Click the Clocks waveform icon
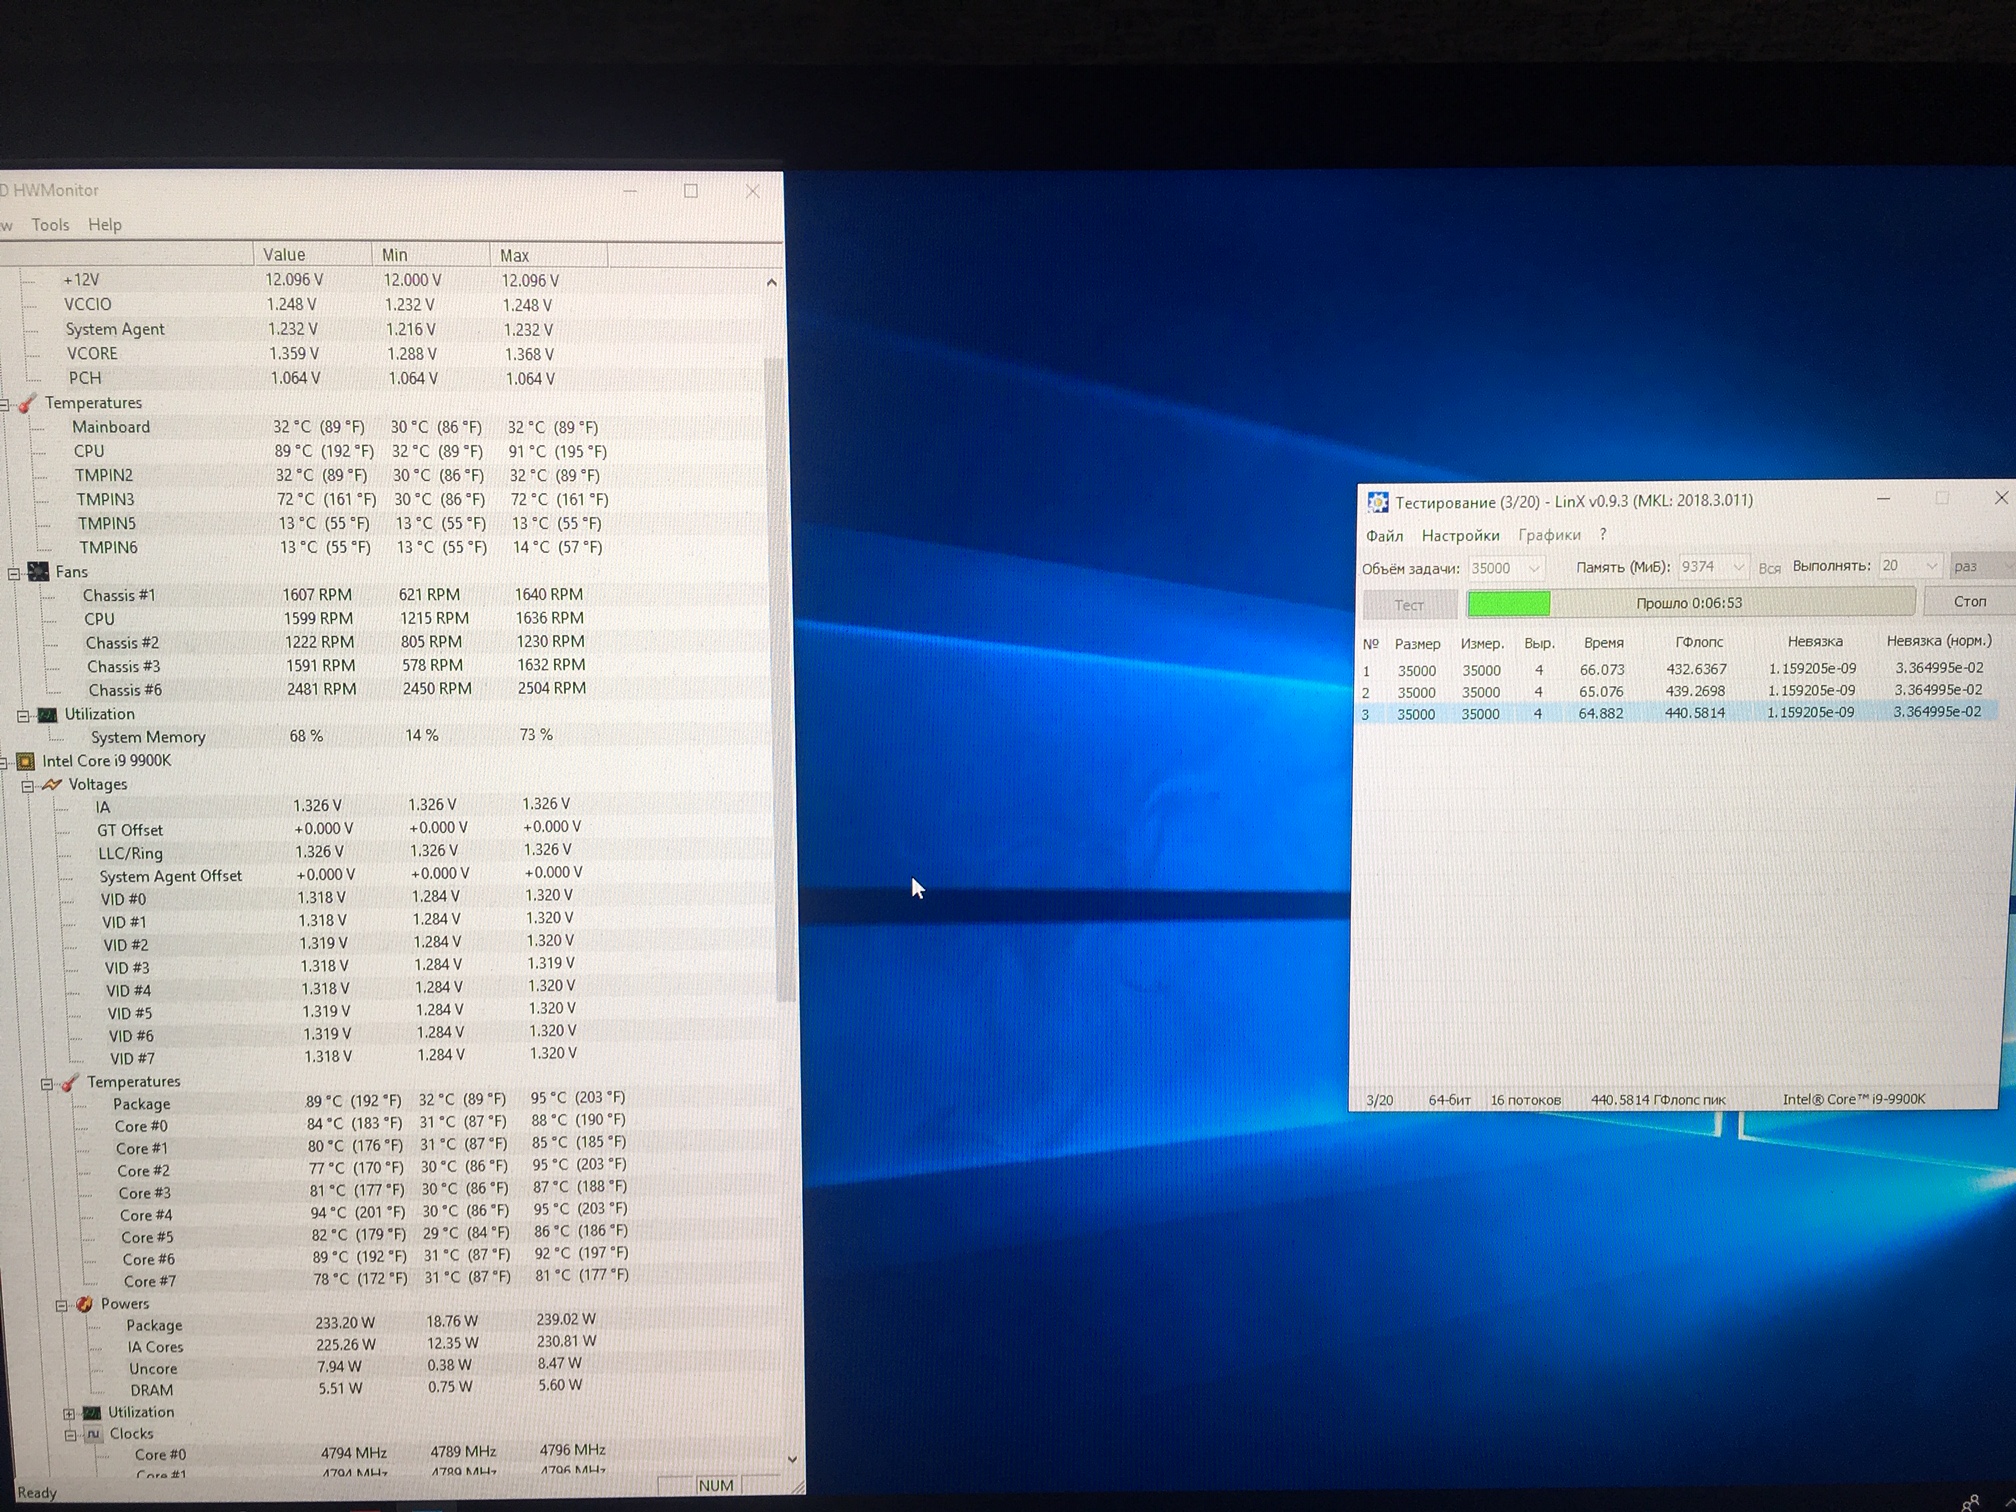Screen dimensions: 2016x1512 point(93,1434)
